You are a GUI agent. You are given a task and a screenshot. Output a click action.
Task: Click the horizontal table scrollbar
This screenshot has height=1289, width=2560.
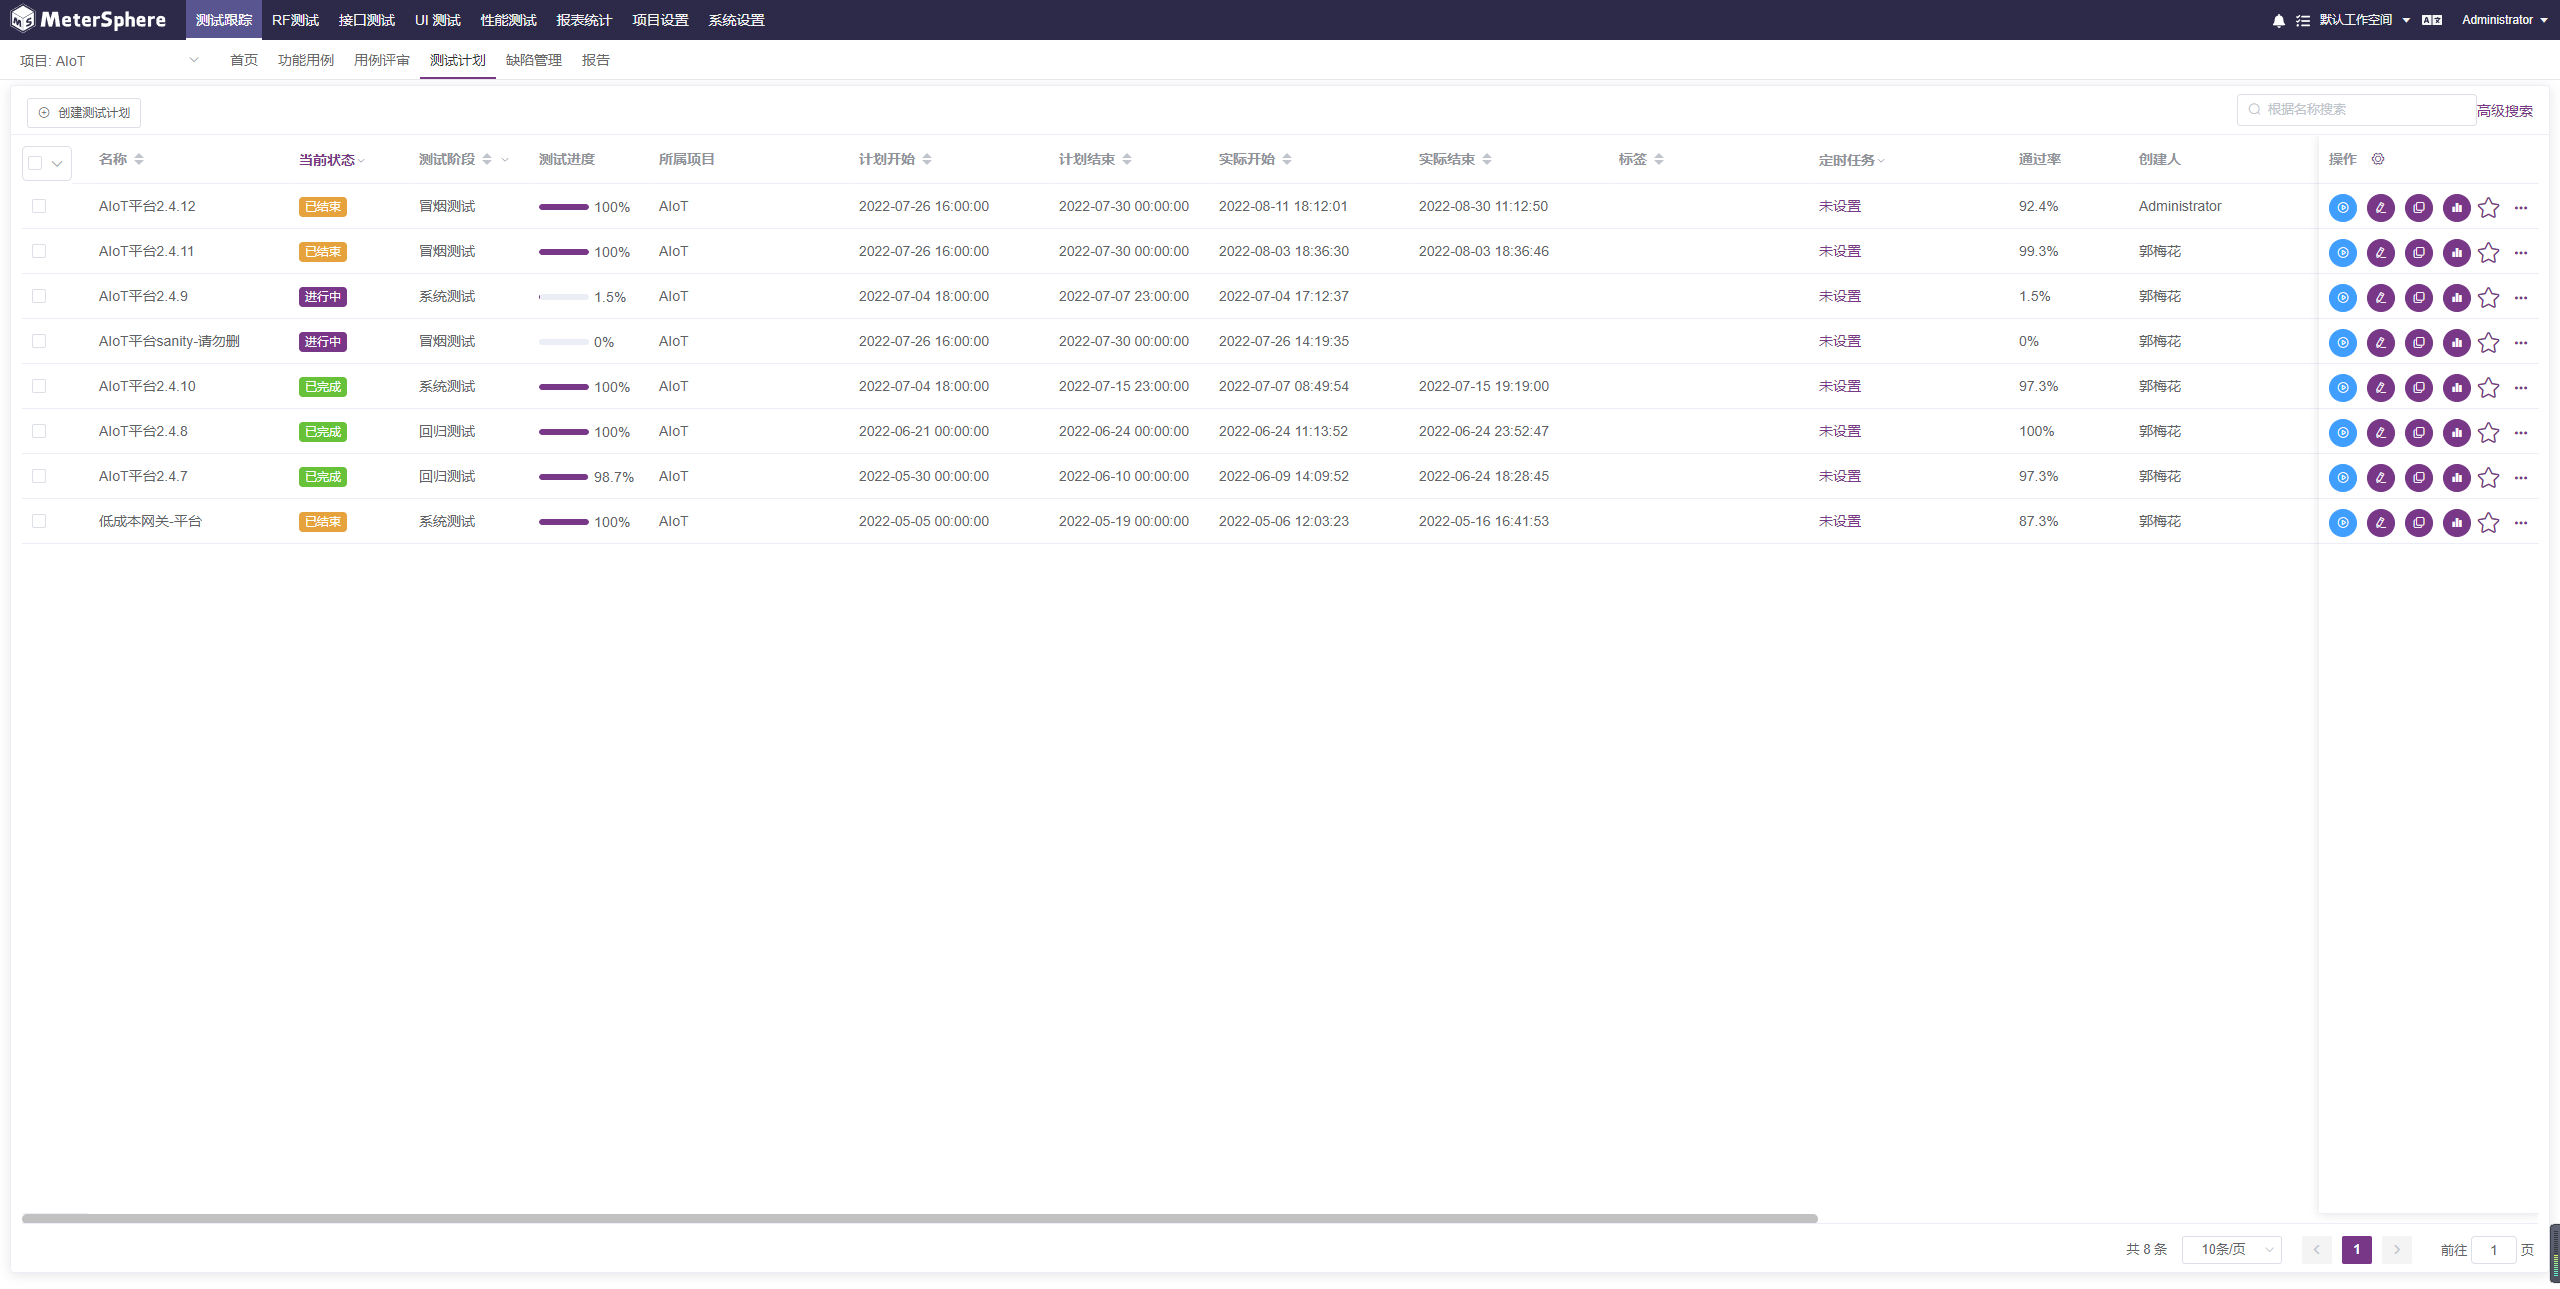pyautogui.click(x=919, y=1218)
